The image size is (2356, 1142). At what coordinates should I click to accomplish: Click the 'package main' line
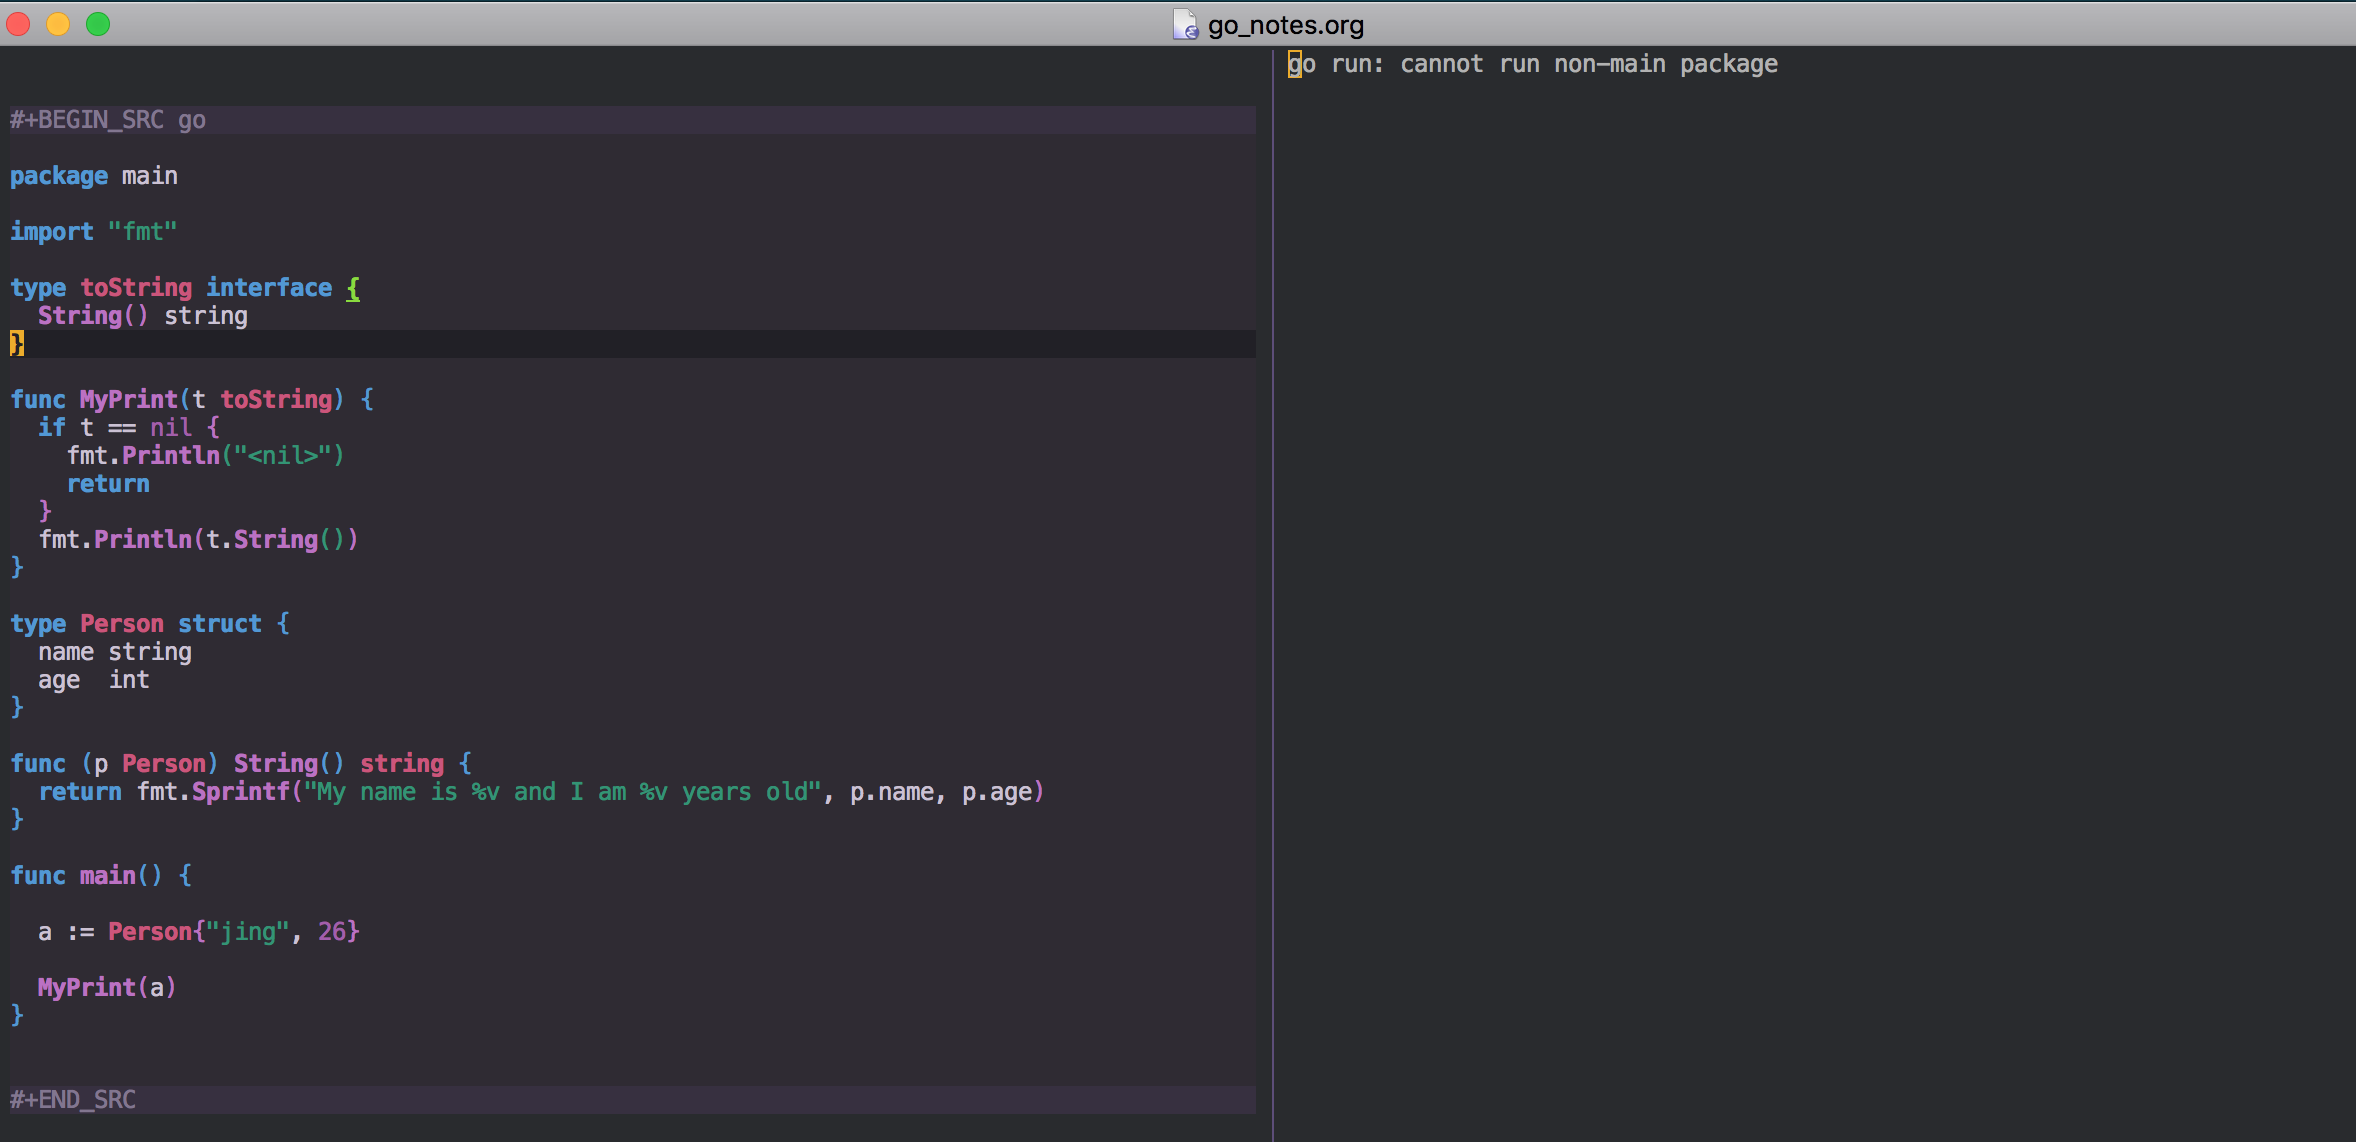point(94,176)
